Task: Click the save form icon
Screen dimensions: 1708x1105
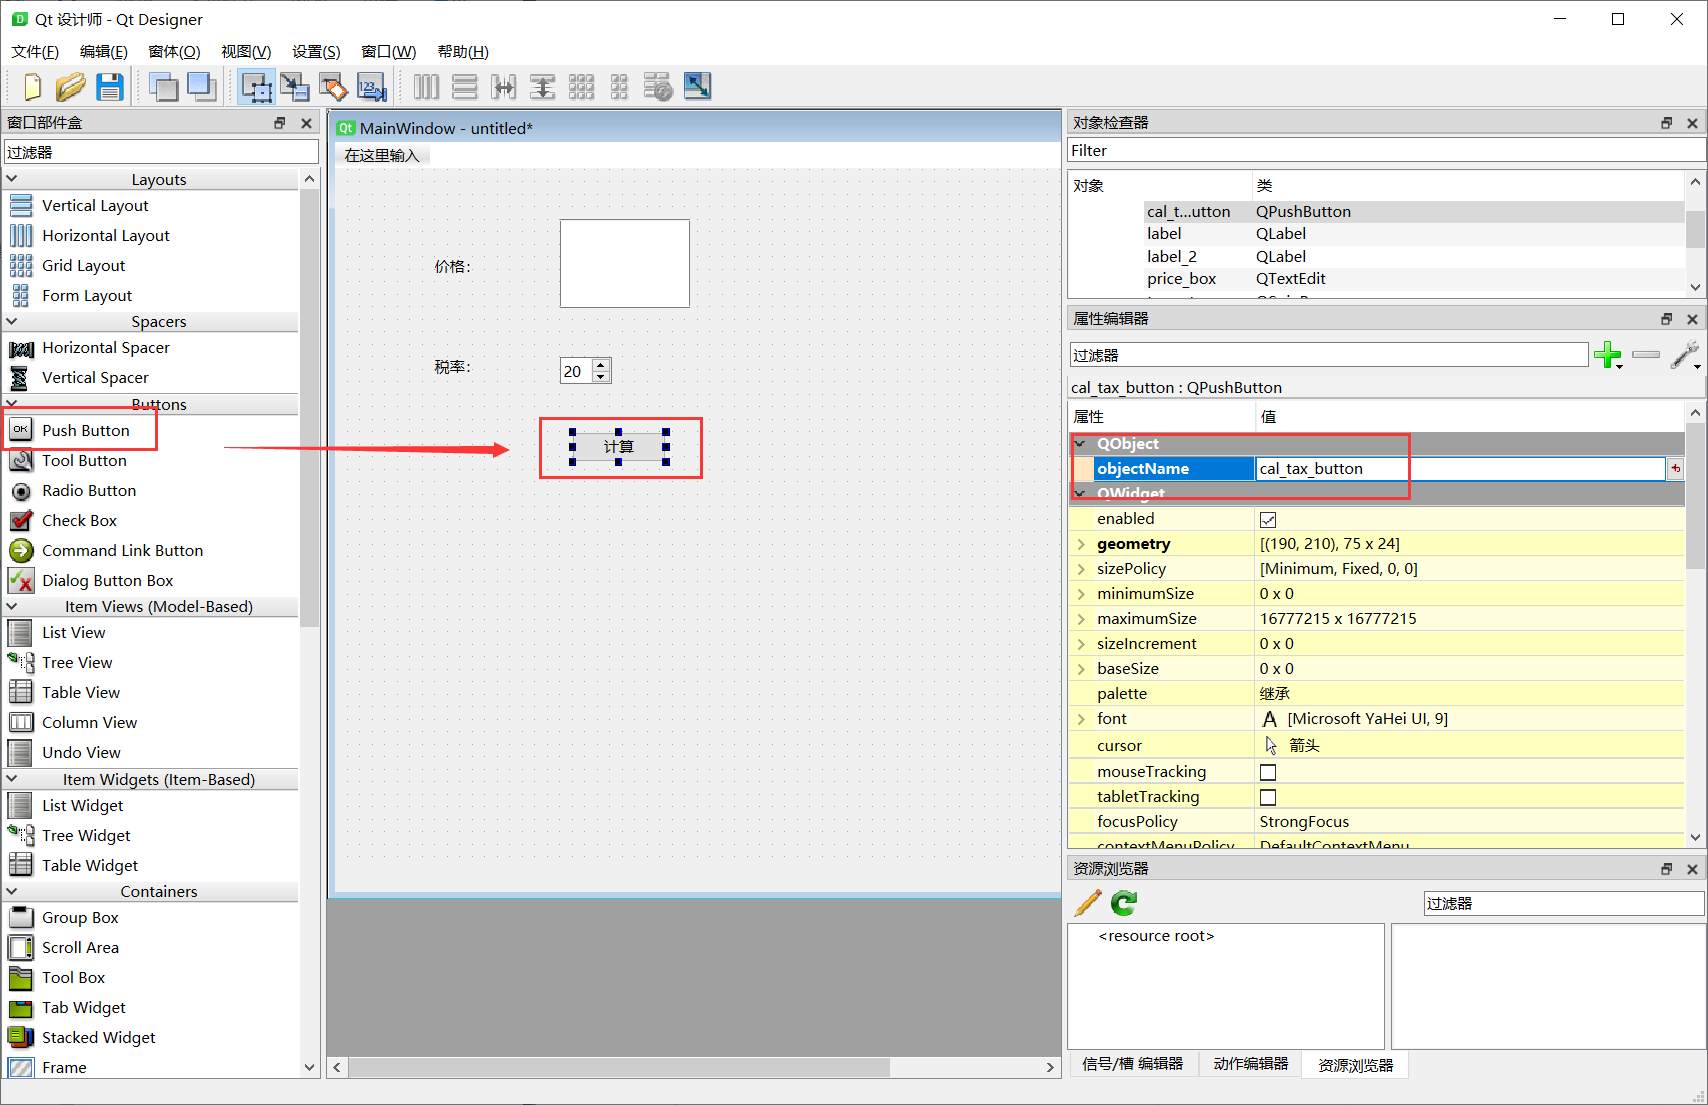Action: pyautogui.click(x=110, y=87)
